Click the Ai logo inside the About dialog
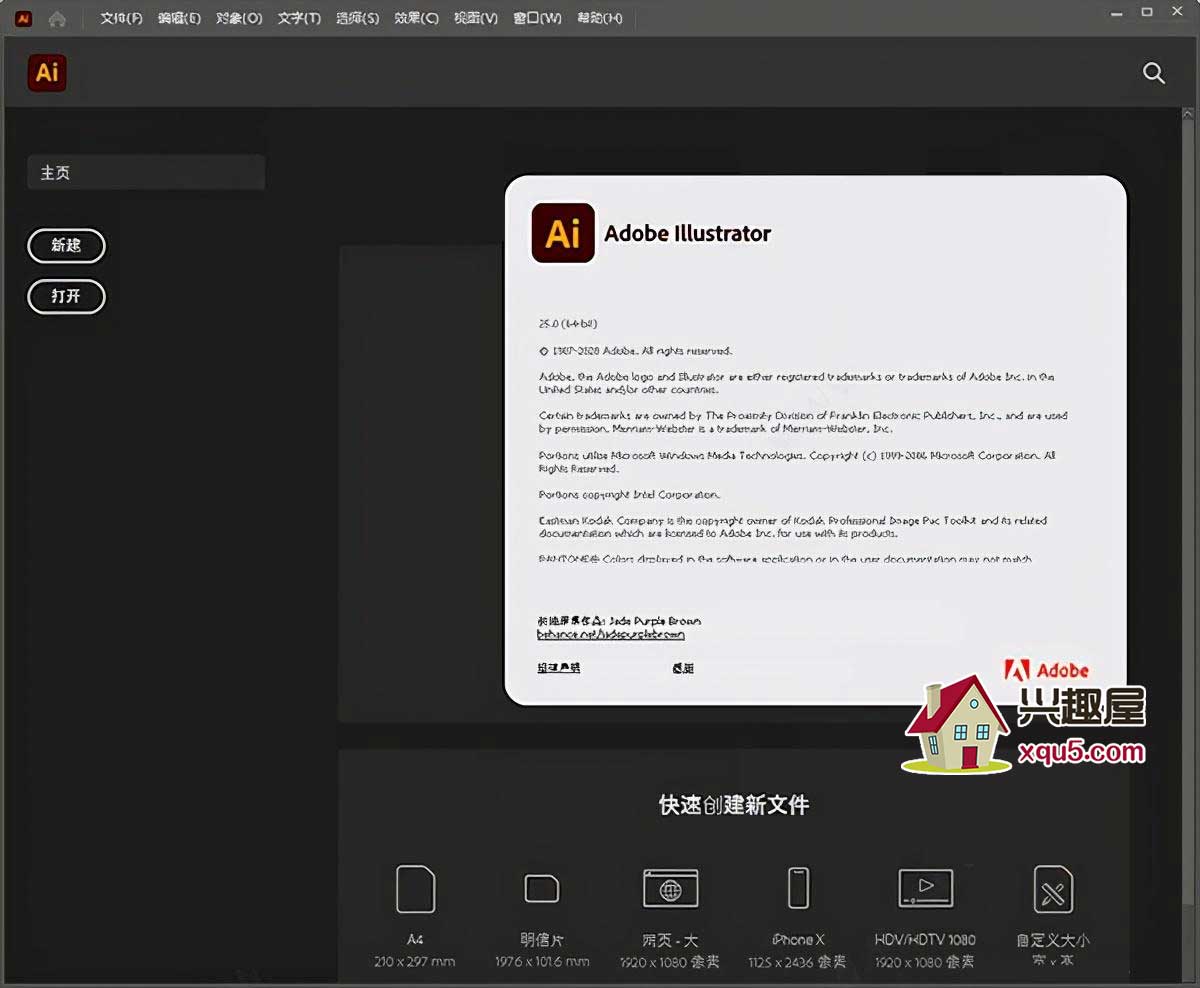This screenshot has height=988, width=1200. click(x=563, y=233)
